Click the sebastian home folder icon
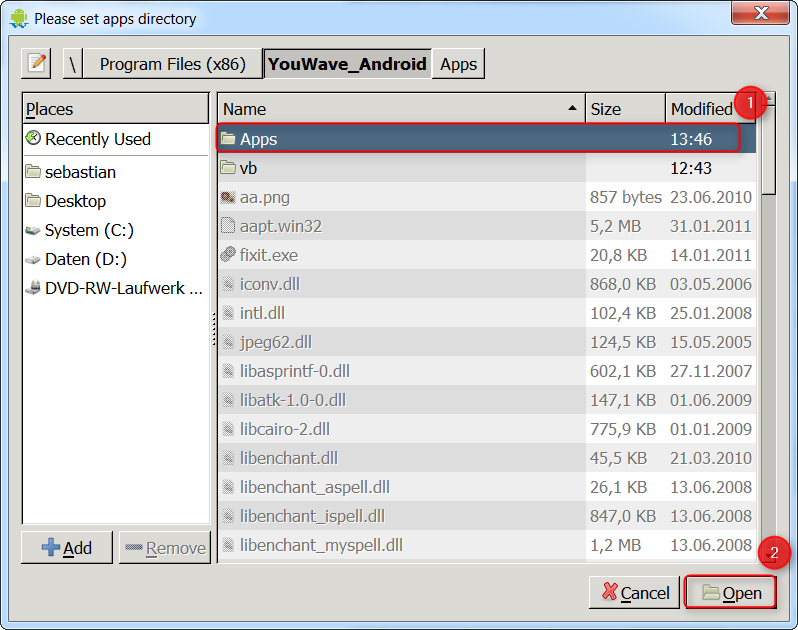 point(33,171)
